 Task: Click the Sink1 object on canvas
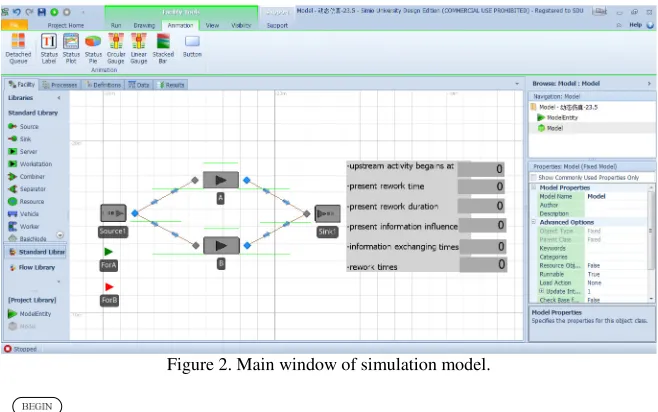(327, 214)
